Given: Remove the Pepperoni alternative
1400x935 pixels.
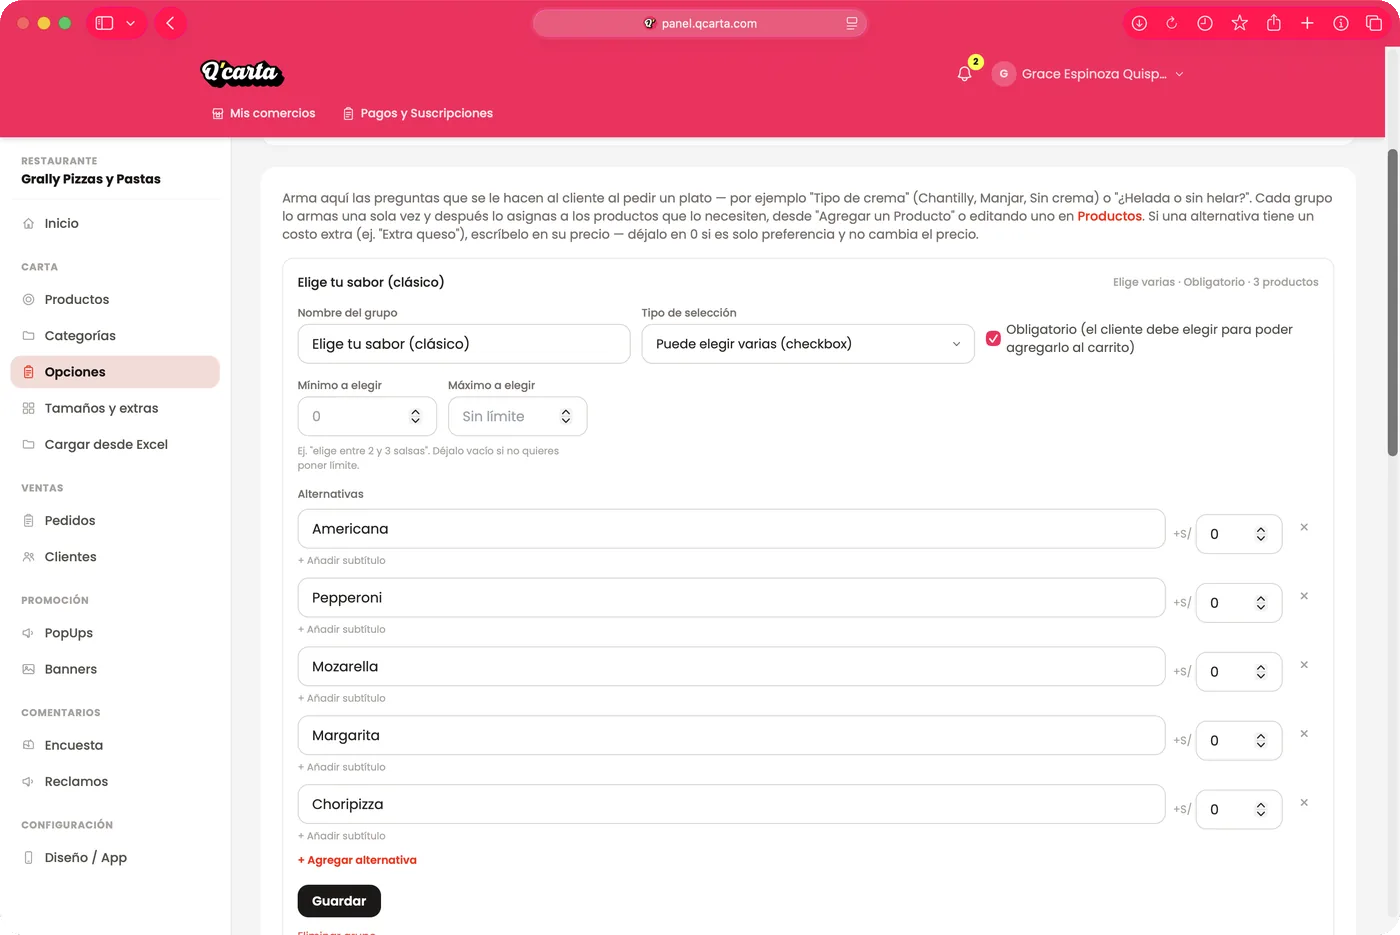Looking at the screenshot, I should coord(1304,596).
